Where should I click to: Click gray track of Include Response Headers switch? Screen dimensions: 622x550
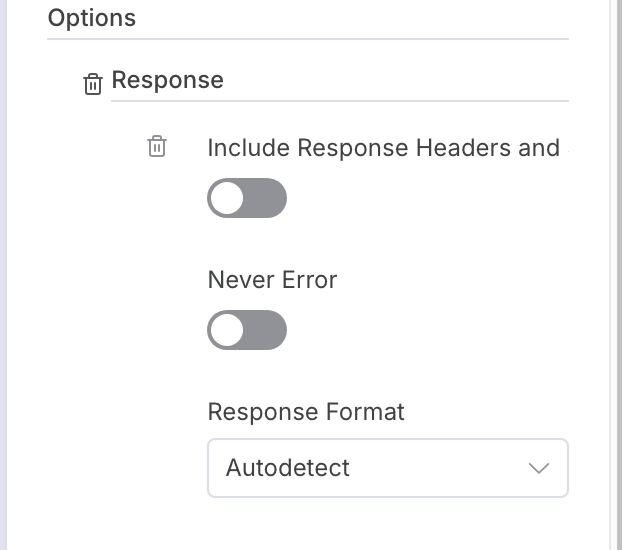pyautogui.click(x=266, y=198)
